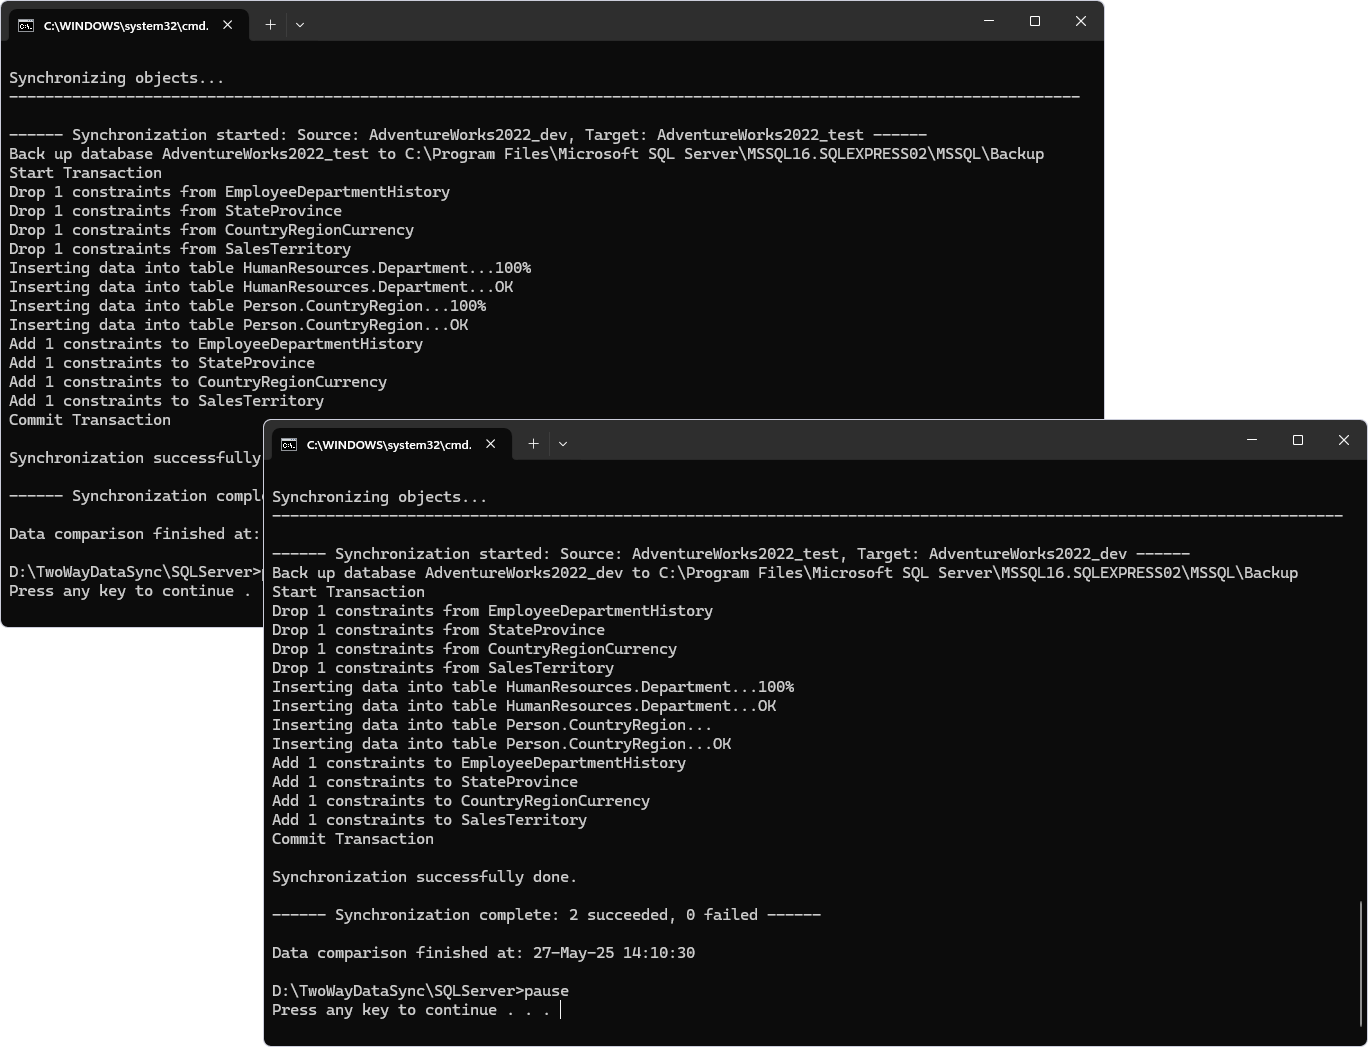Viewport: 1368px width, 1047px height.
Task: Close the cmd.exe tab in the front window
Action: [491, 444]
